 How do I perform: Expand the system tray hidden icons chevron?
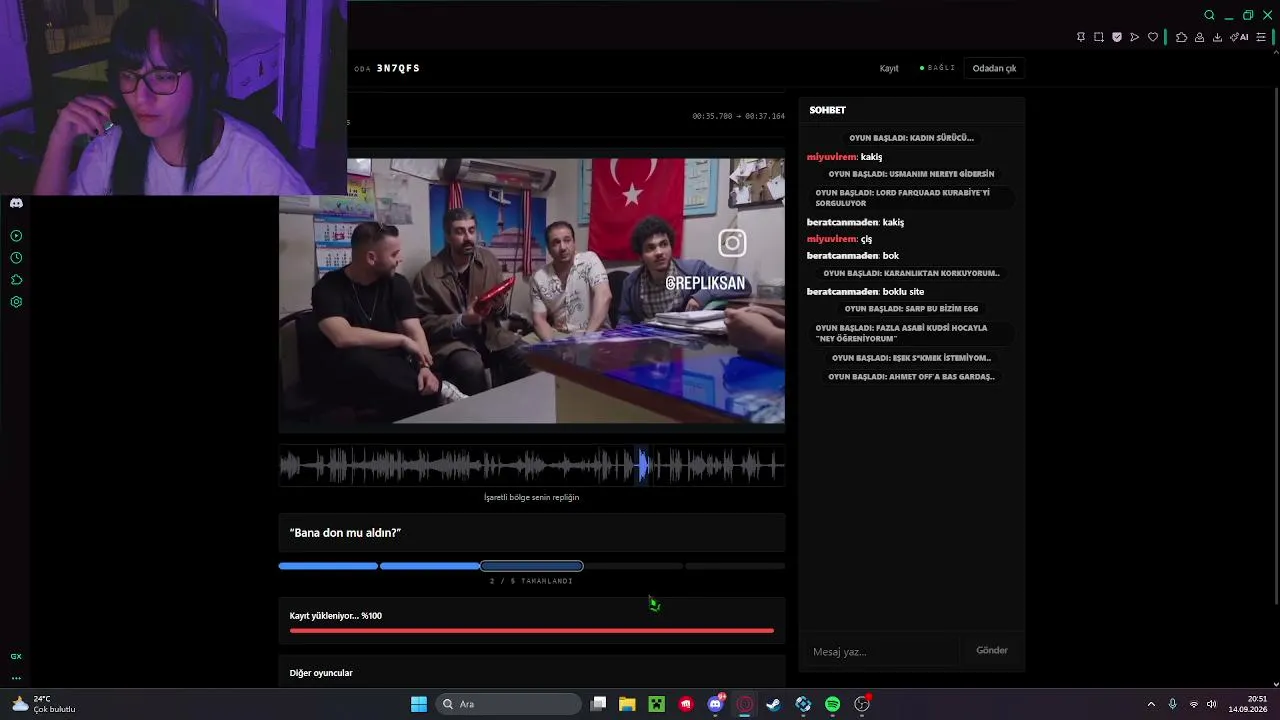tap(1151, 704)
